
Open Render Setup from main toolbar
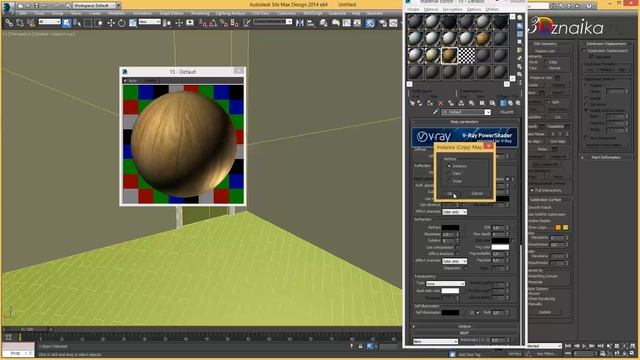[383, 23]
